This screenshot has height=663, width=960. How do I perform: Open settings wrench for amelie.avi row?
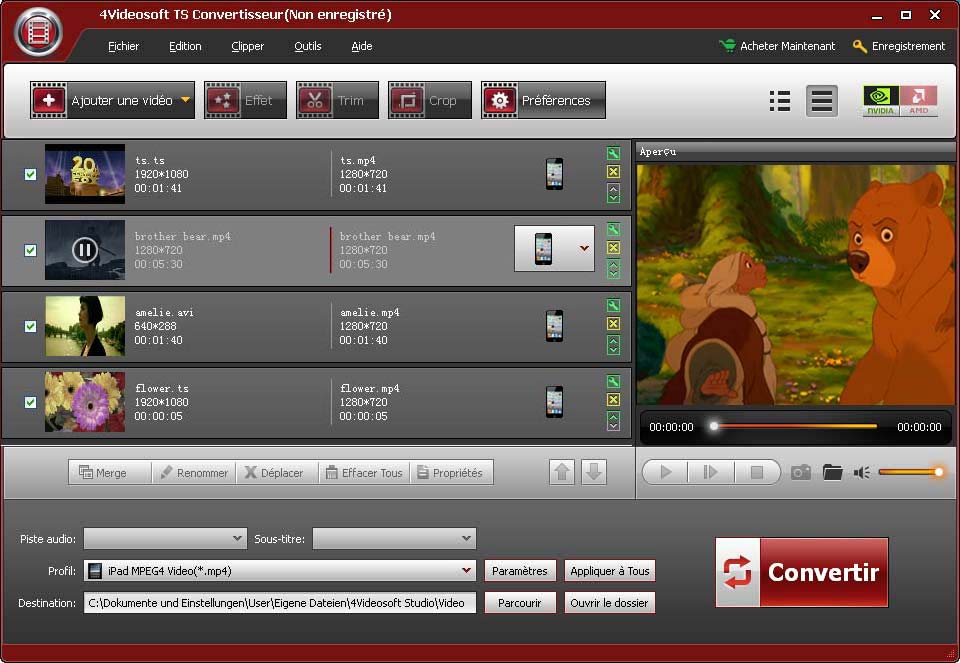[x=613, y=305]
